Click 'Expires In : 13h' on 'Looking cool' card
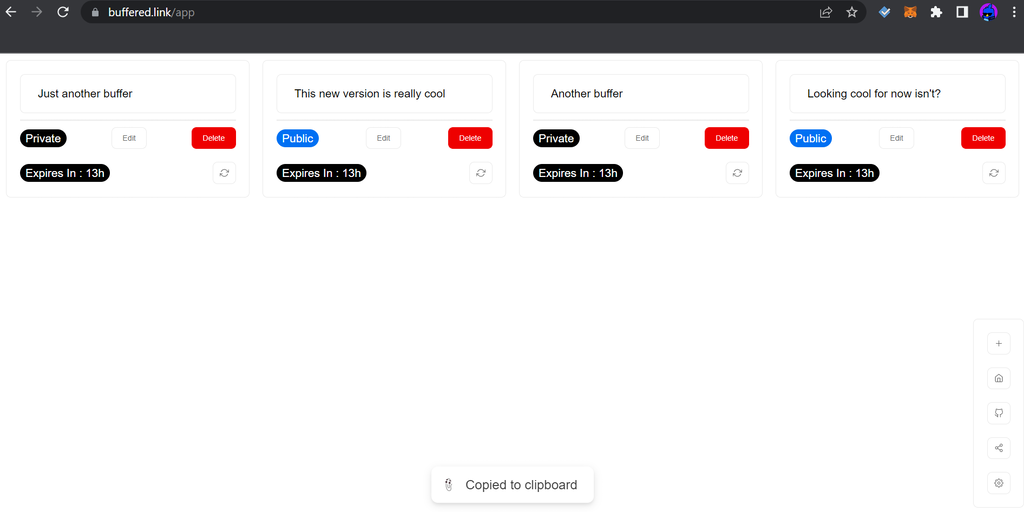1024x512 pixels. (x=835, y=173)
